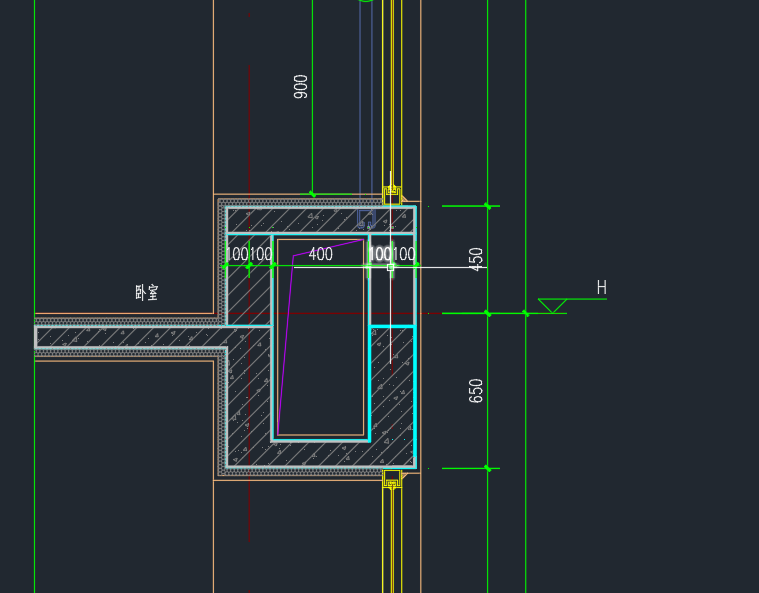Click the lower yellow window frame symbol
The height and width of the screenshot is (593, 759).
click(x=392, y=478)
